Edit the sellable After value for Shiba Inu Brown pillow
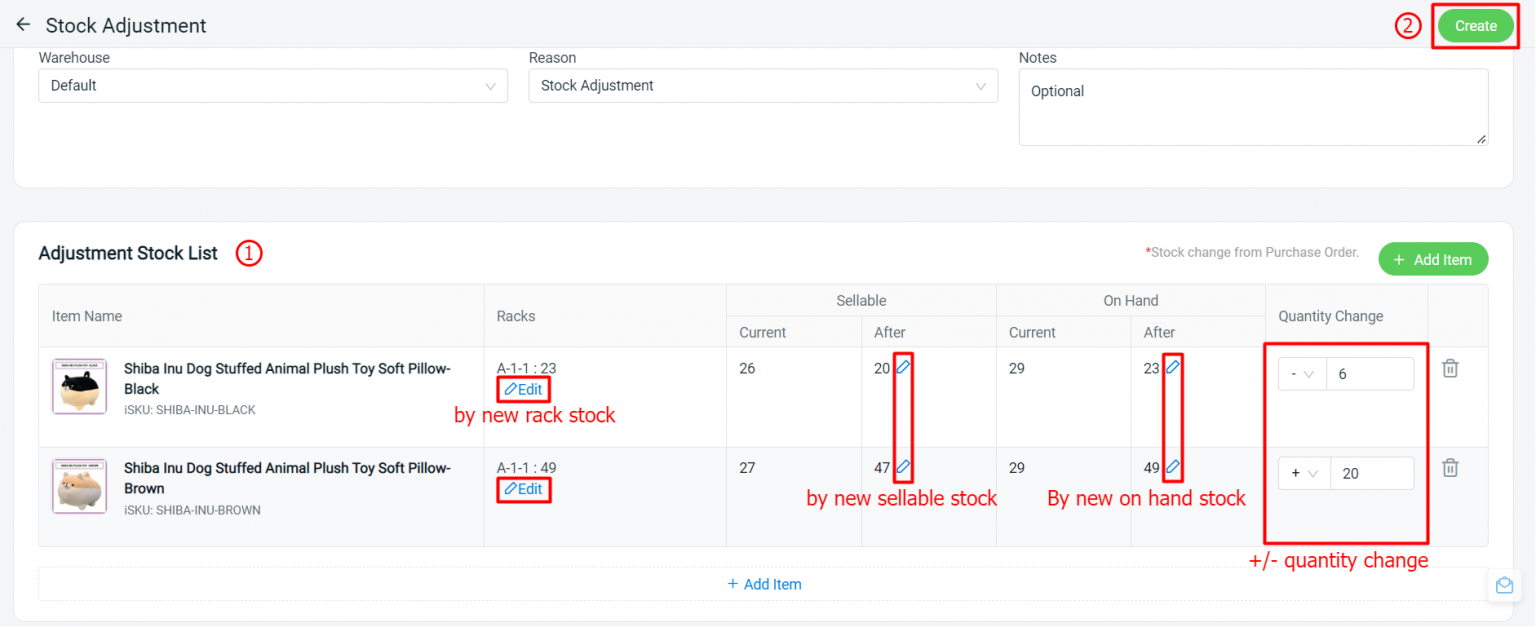This screenshot has width=1536, height=627. point(903,467)
